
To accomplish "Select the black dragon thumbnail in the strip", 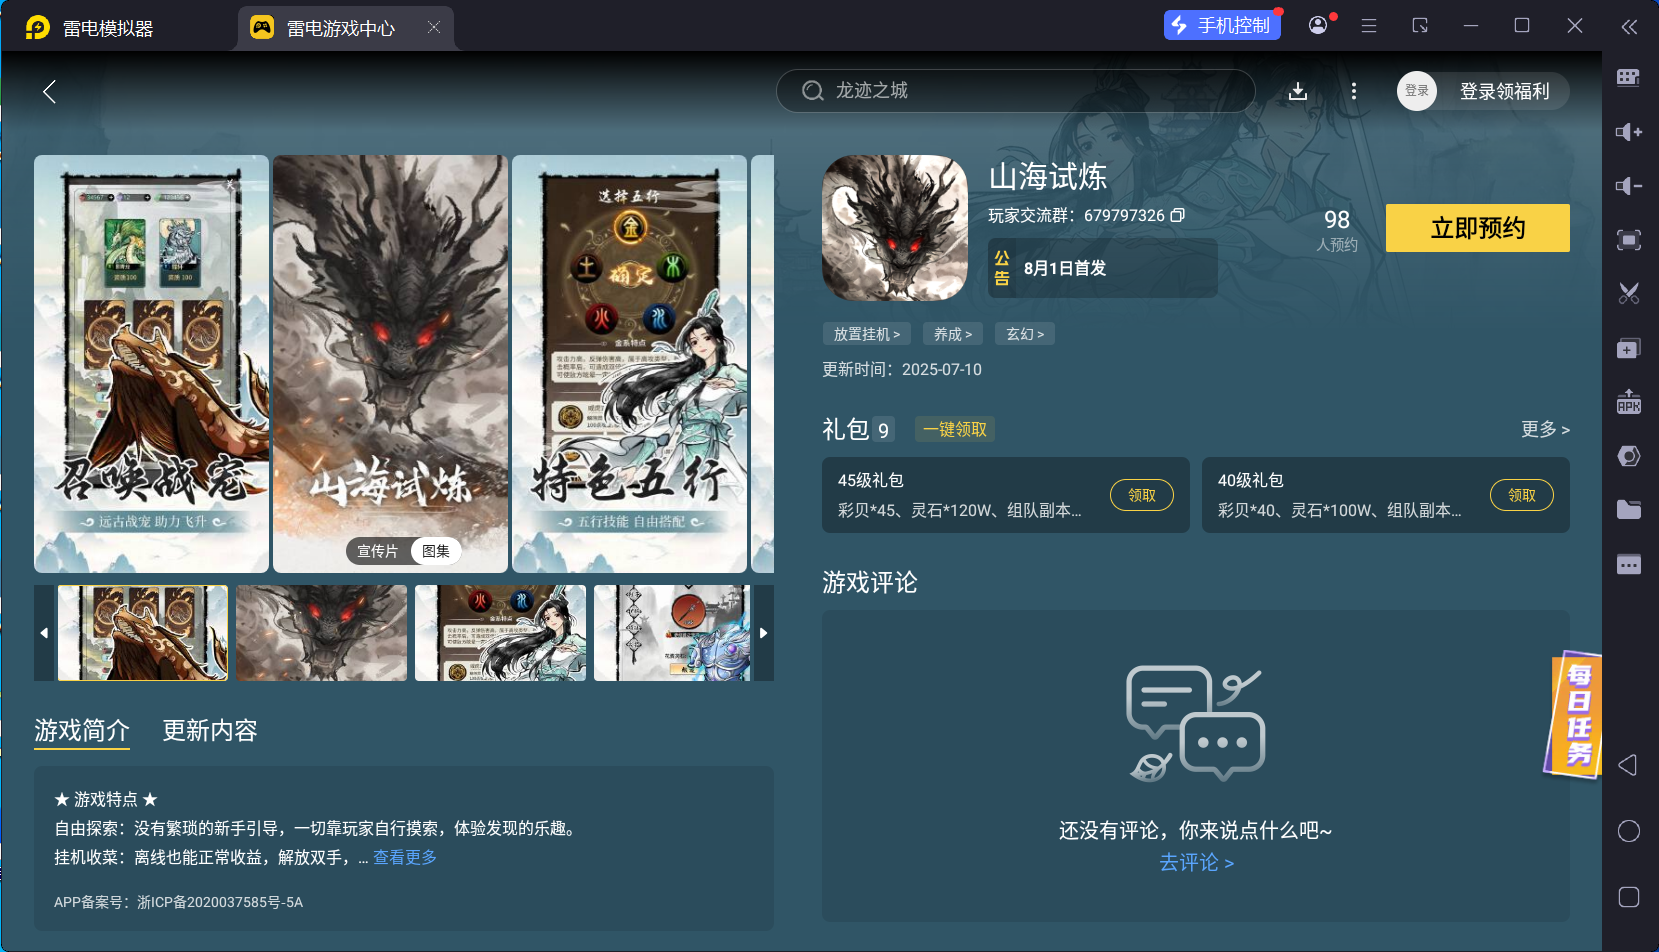I will [322, 633].
